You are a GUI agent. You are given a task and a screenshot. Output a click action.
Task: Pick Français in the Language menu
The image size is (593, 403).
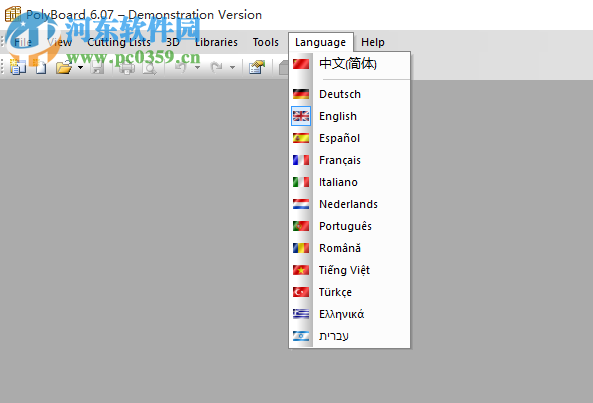tap(349, 160)
